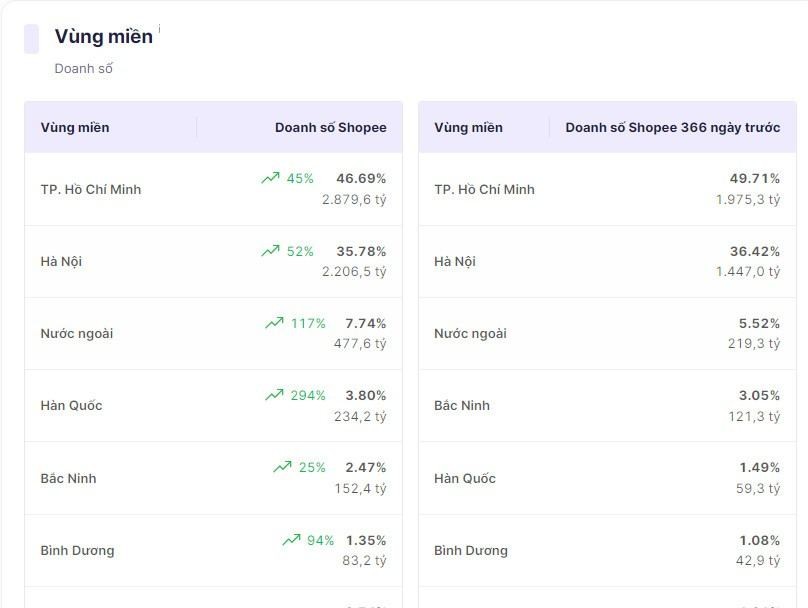Click the 1.975,3 tỷ sales amount

(748, 199)
